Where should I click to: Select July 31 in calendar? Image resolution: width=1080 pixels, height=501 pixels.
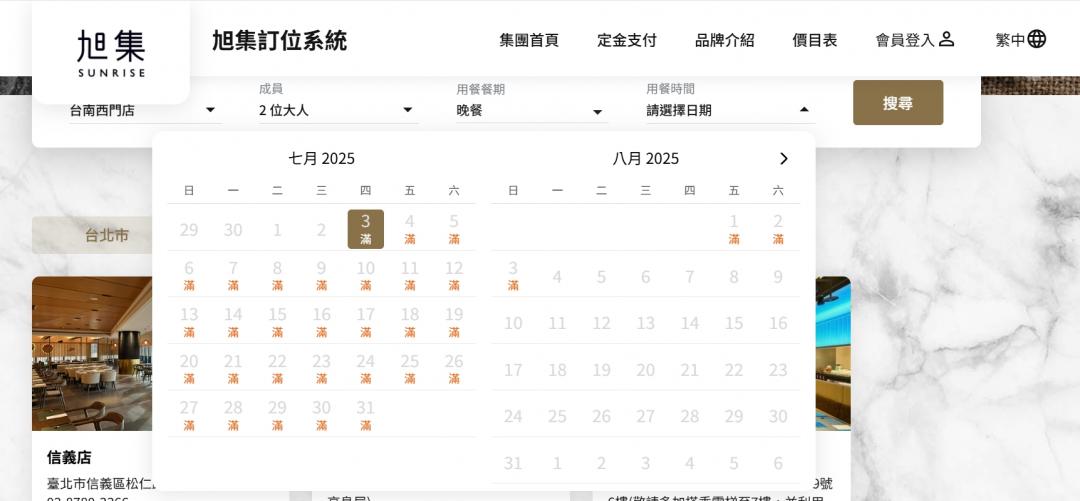point(366,415)
